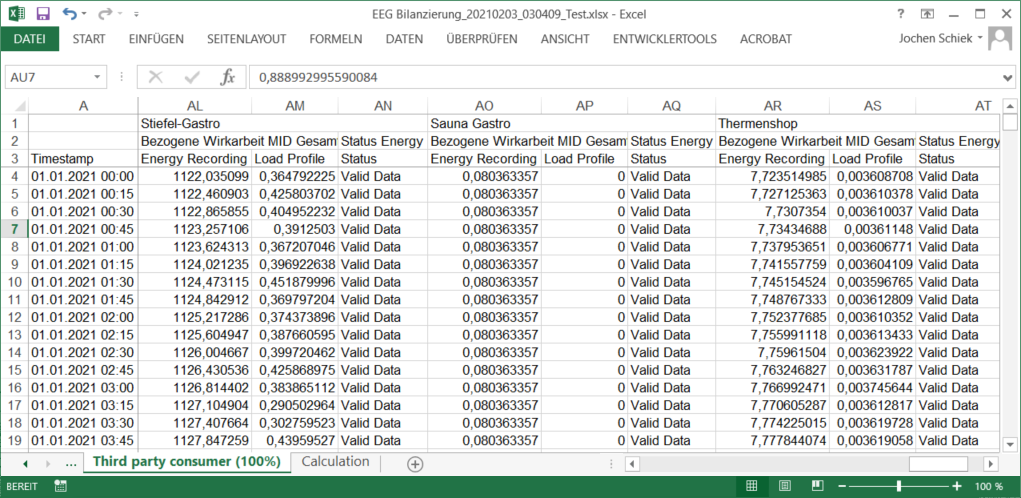
Task: Select column AO header
Action: pyautogui.click(x=484, y=106)
